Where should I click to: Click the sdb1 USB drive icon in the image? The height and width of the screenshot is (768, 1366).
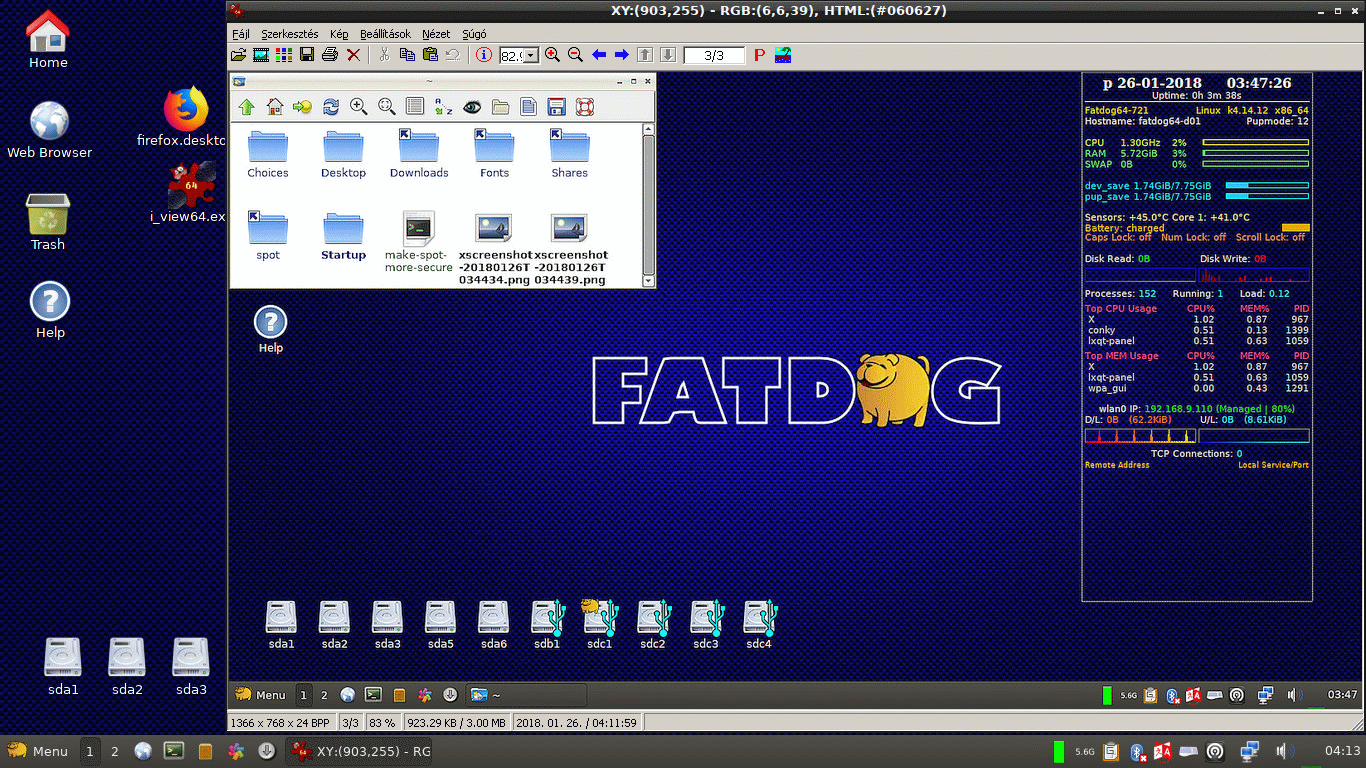547,625
